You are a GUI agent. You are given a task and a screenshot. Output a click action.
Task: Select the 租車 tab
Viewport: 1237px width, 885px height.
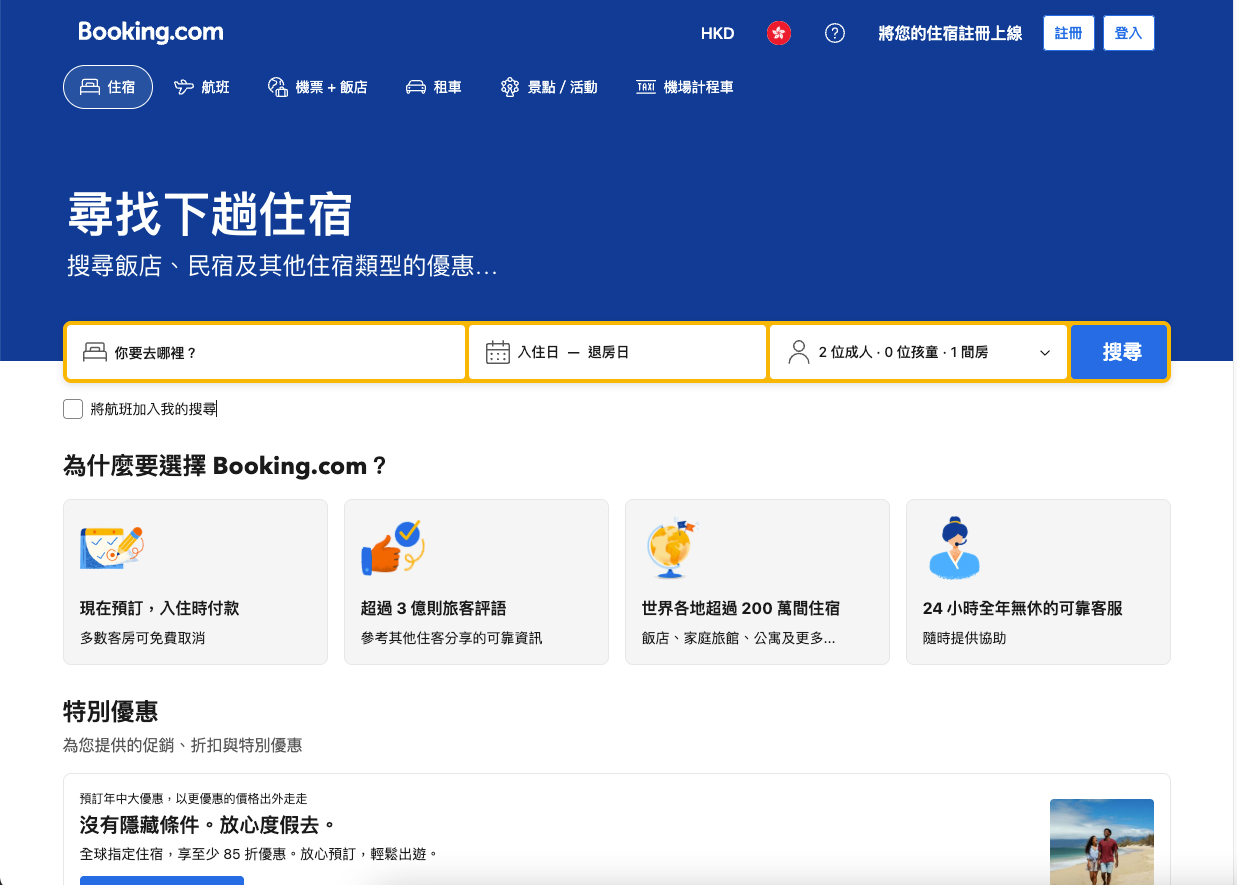(x=433, y=87)
